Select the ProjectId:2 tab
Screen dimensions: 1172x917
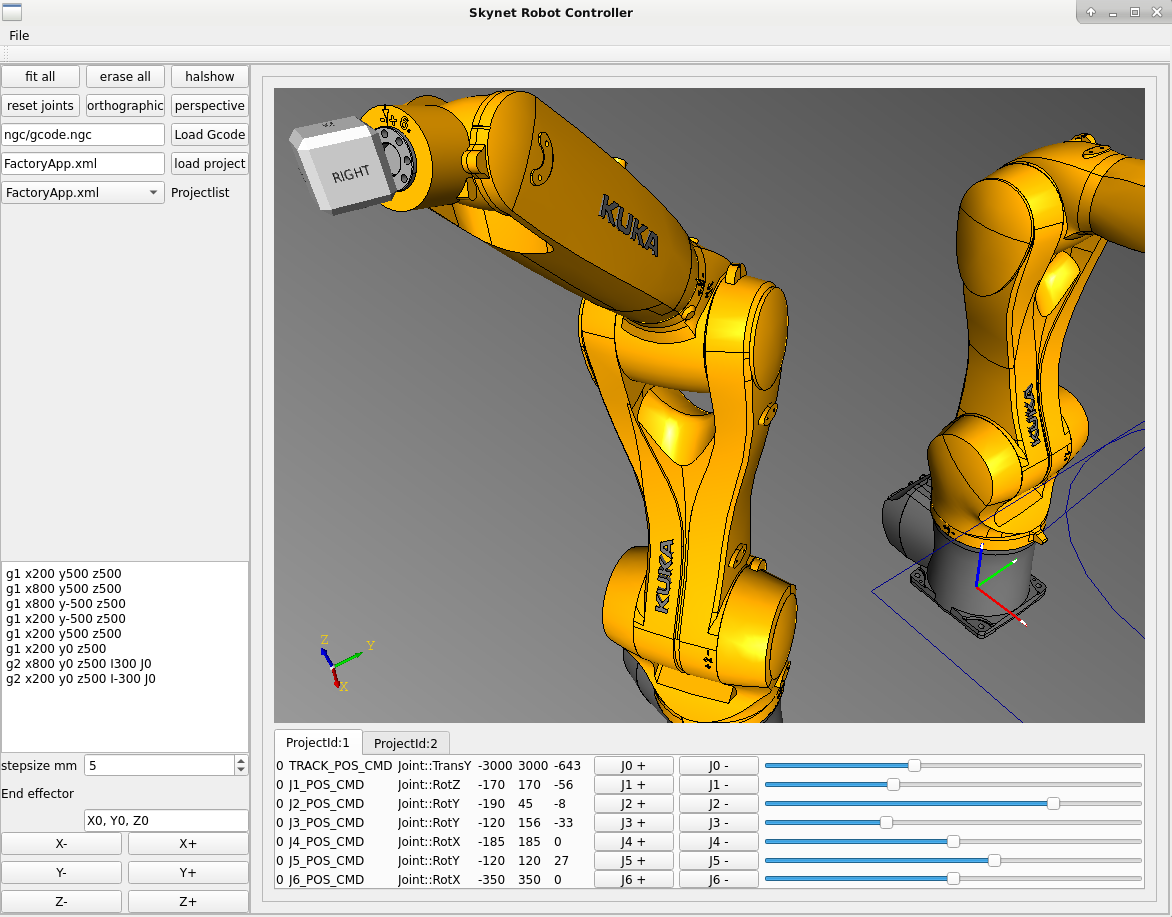point(406,743)
